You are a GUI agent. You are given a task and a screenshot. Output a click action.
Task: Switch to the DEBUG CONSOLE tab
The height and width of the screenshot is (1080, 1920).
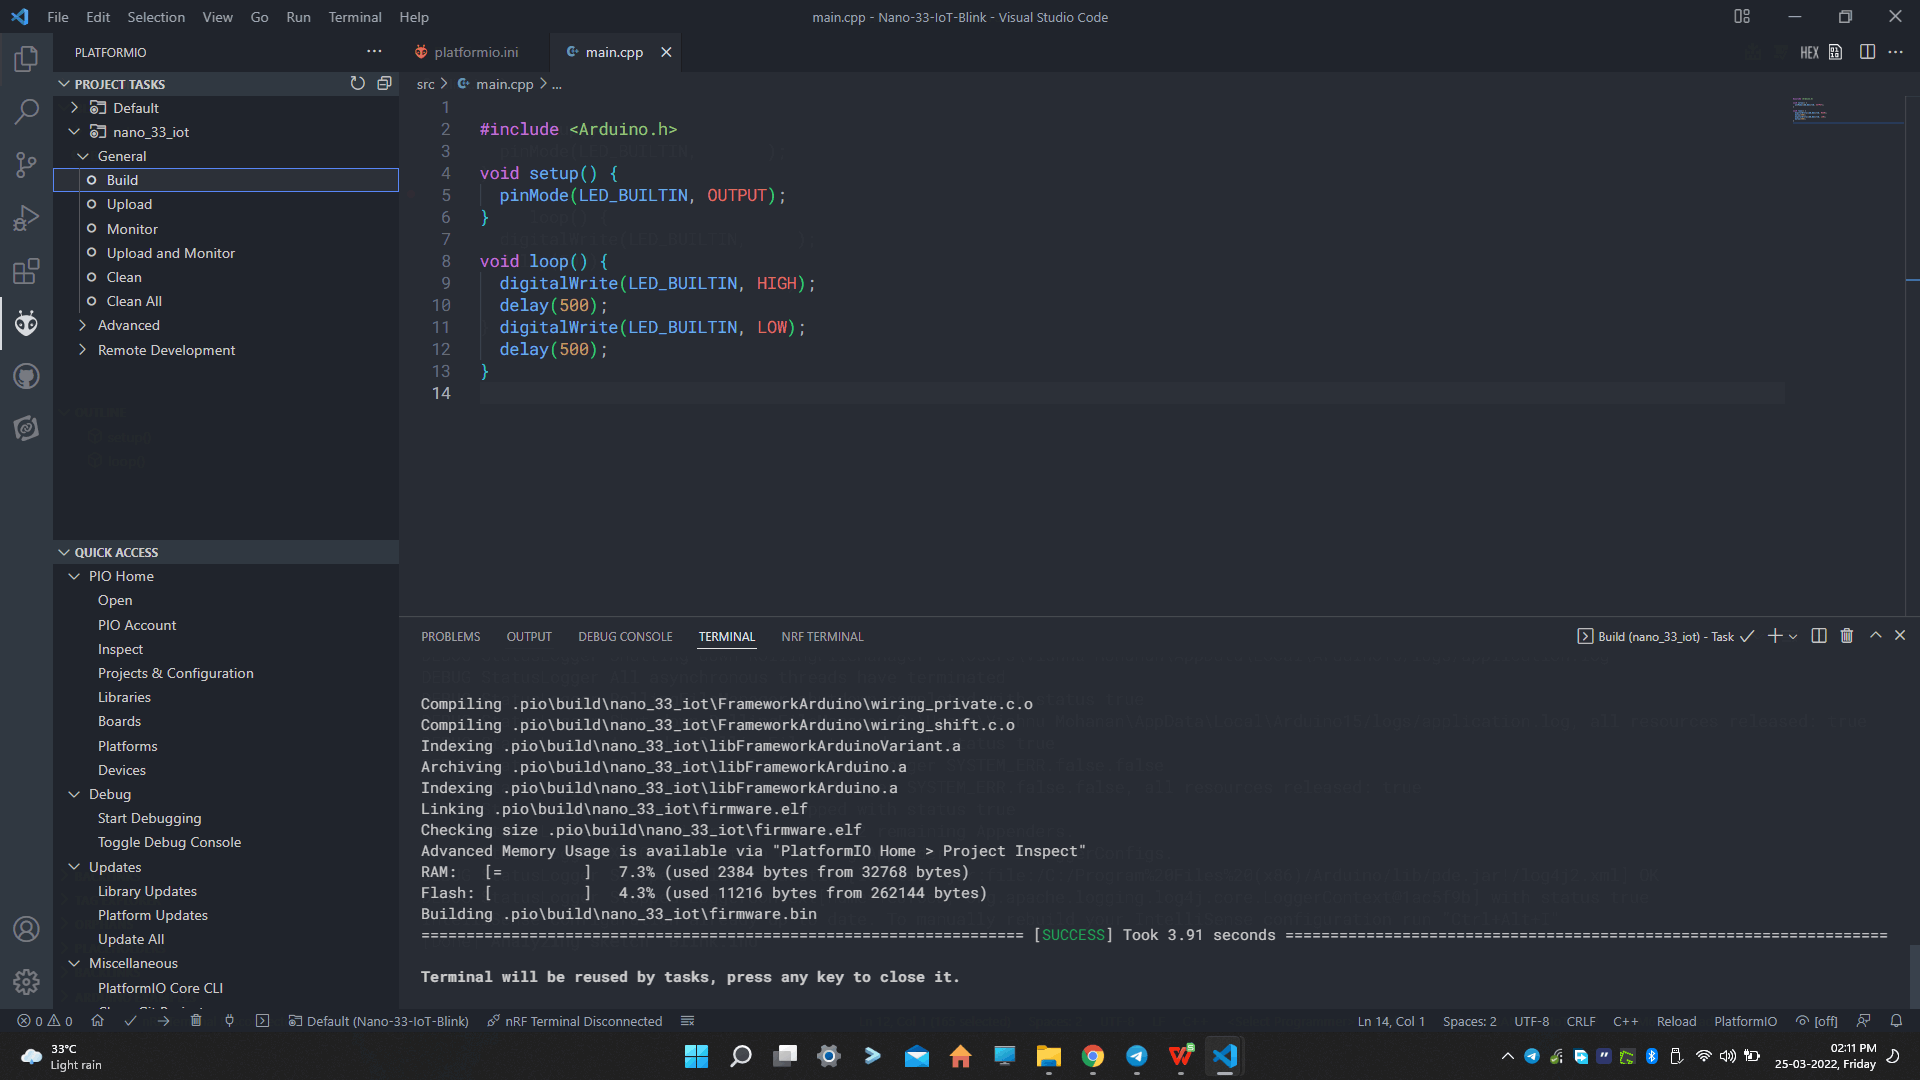tap(625, 637)
